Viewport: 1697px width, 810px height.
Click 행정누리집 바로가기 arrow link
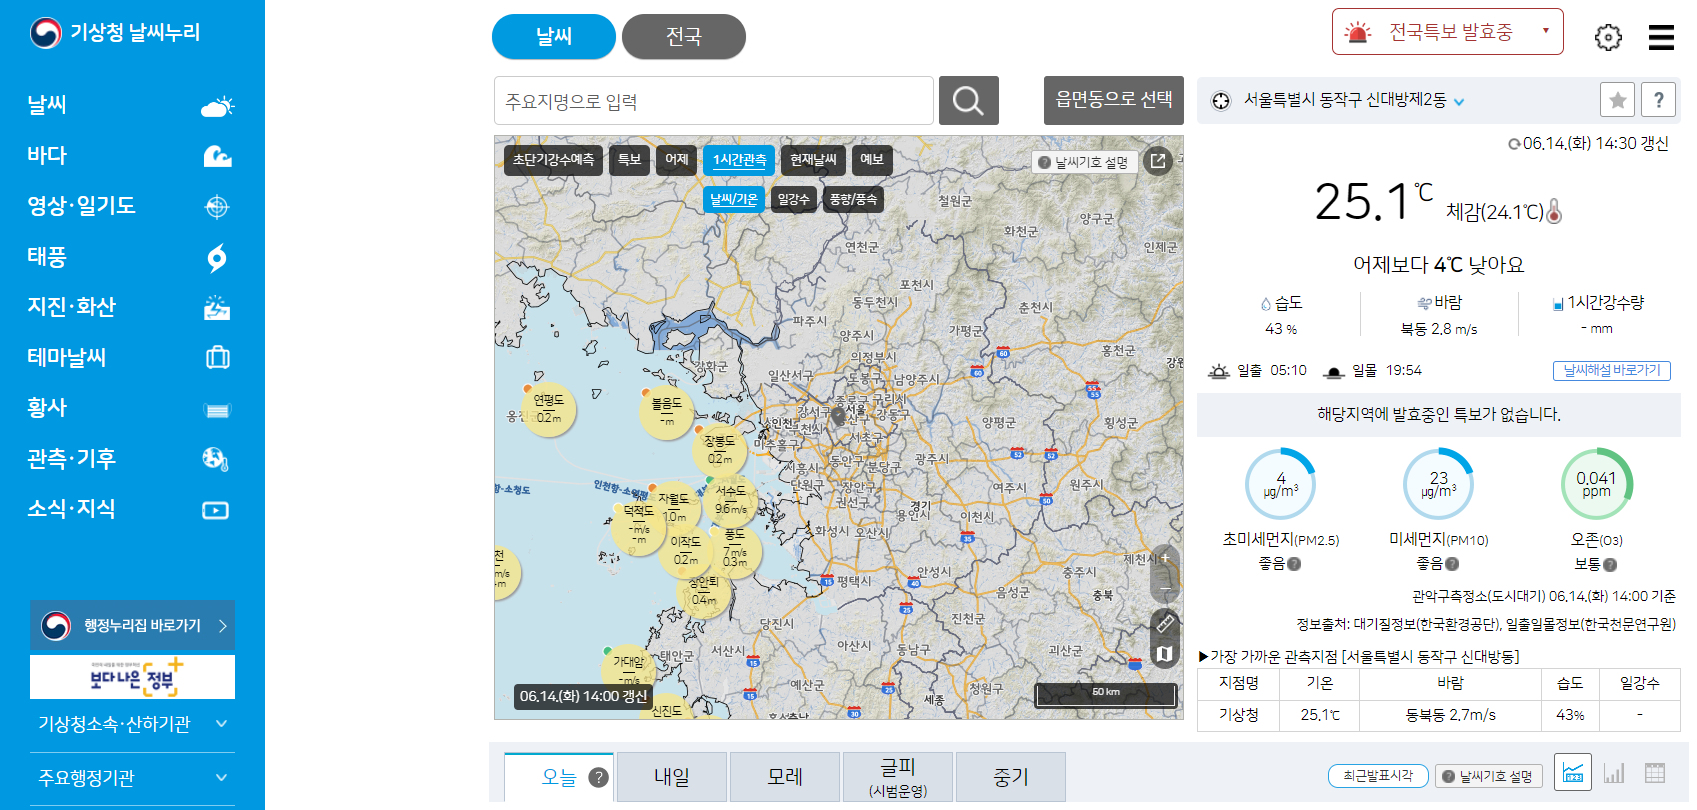132,626
